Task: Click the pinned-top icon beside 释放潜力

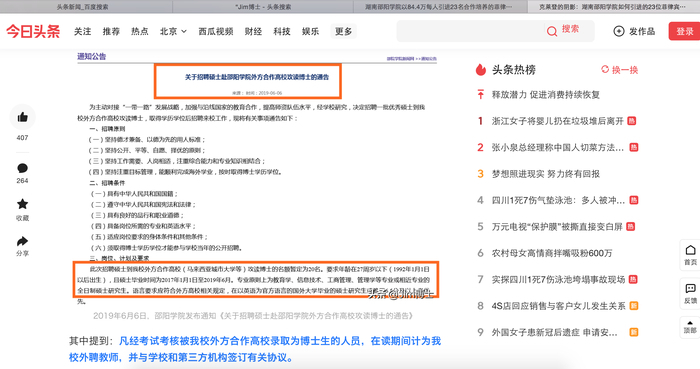Action: (x=480, y=95)
